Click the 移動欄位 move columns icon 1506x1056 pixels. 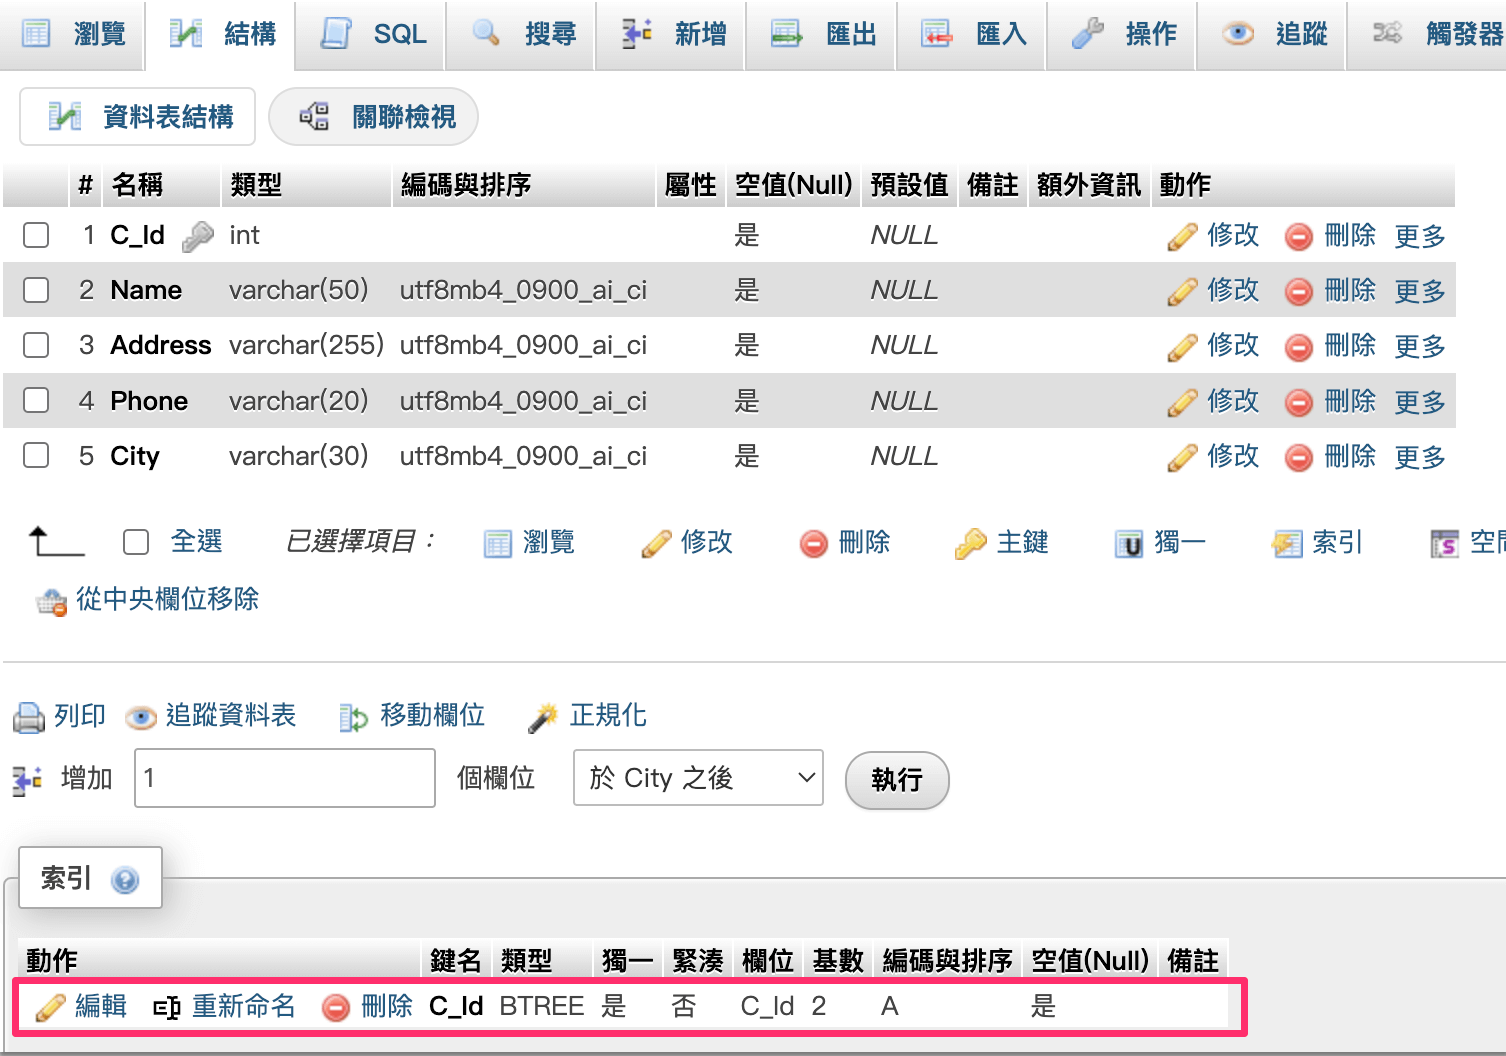pos(353,717)
